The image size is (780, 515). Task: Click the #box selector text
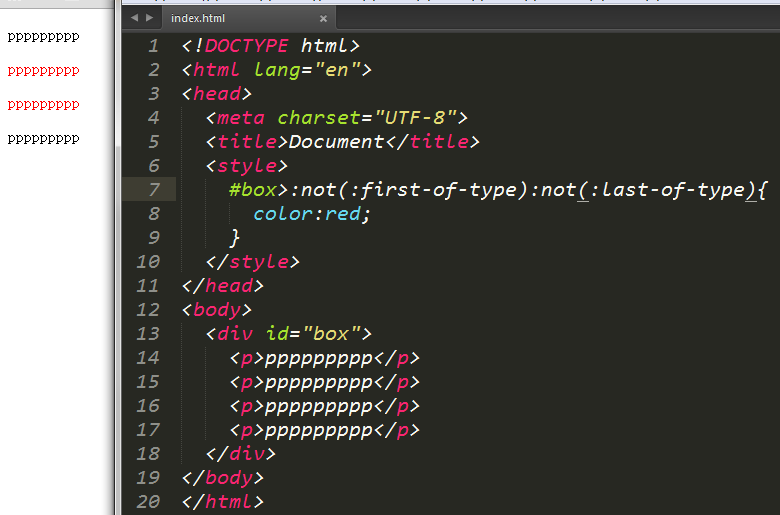point(253,190)
